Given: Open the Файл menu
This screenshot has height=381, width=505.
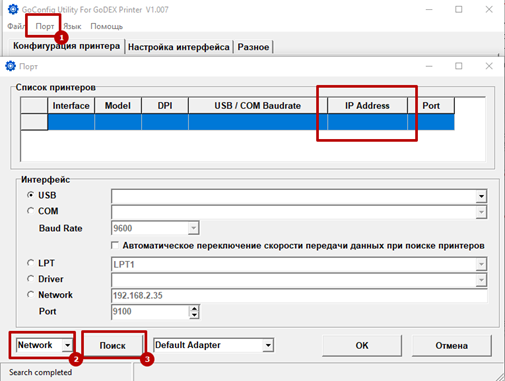Looking at the screenshot, I should (16, 26).
